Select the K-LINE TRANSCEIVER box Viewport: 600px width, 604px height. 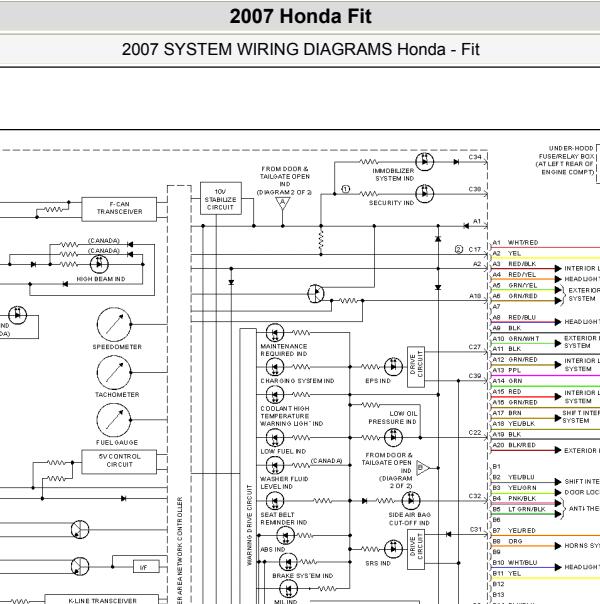click(x=102, y=599)
